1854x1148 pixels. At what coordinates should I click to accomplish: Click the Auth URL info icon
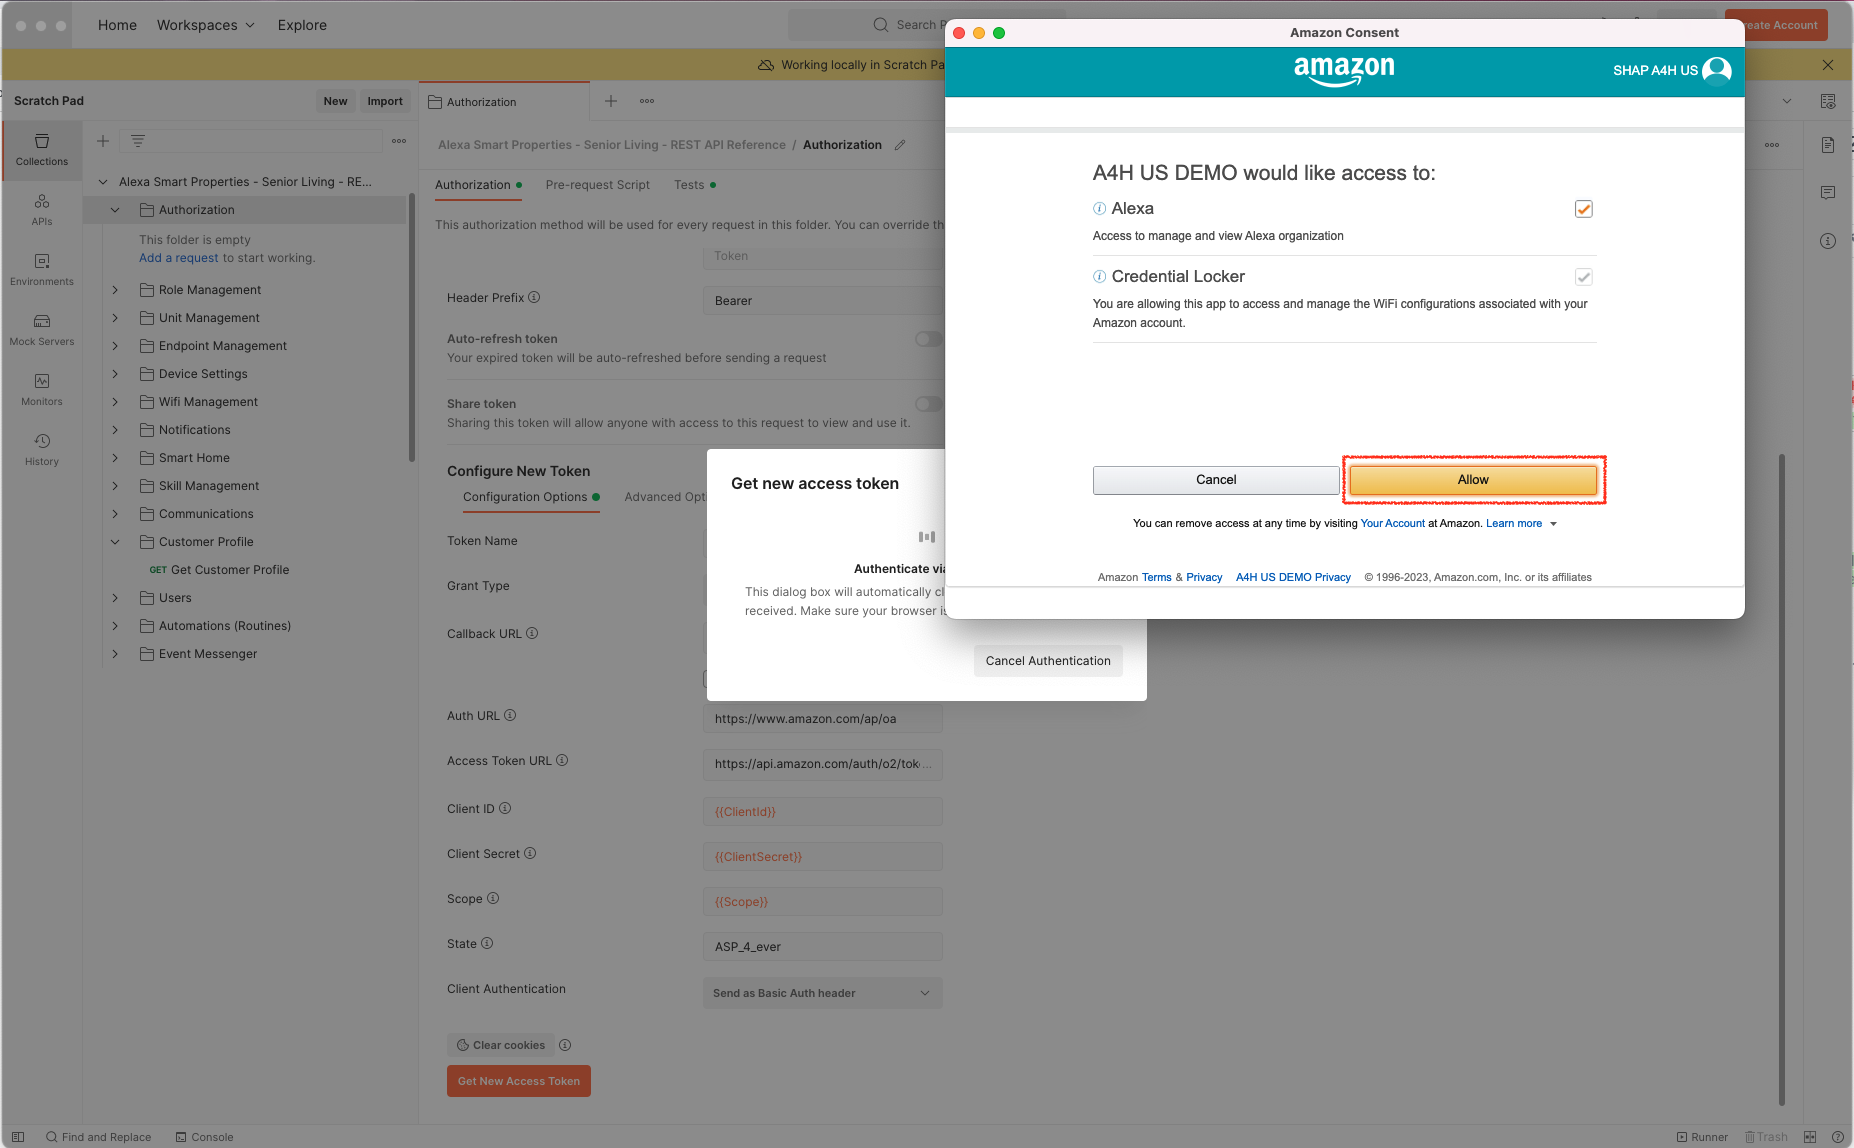pos(510,715)
